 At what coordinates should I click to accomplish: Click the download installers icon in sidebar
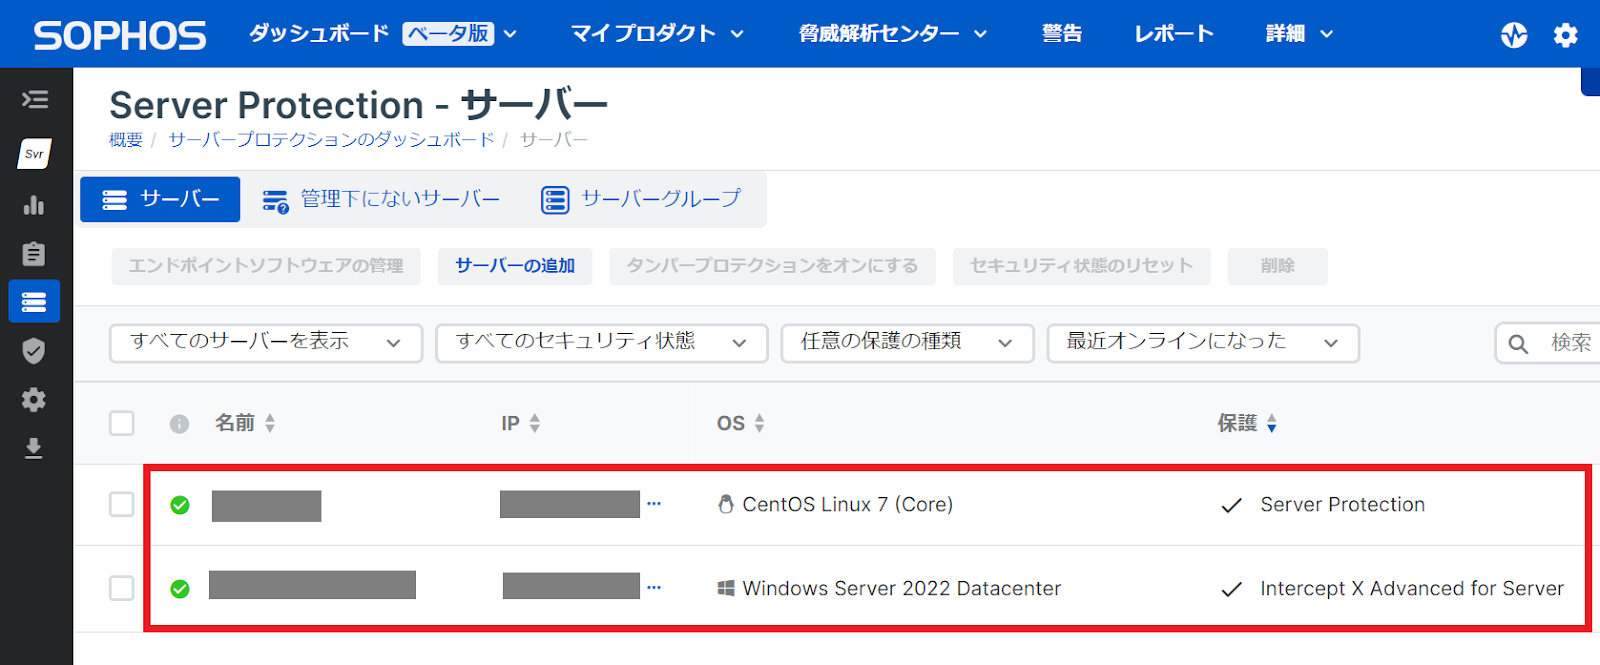pos(34,448)
